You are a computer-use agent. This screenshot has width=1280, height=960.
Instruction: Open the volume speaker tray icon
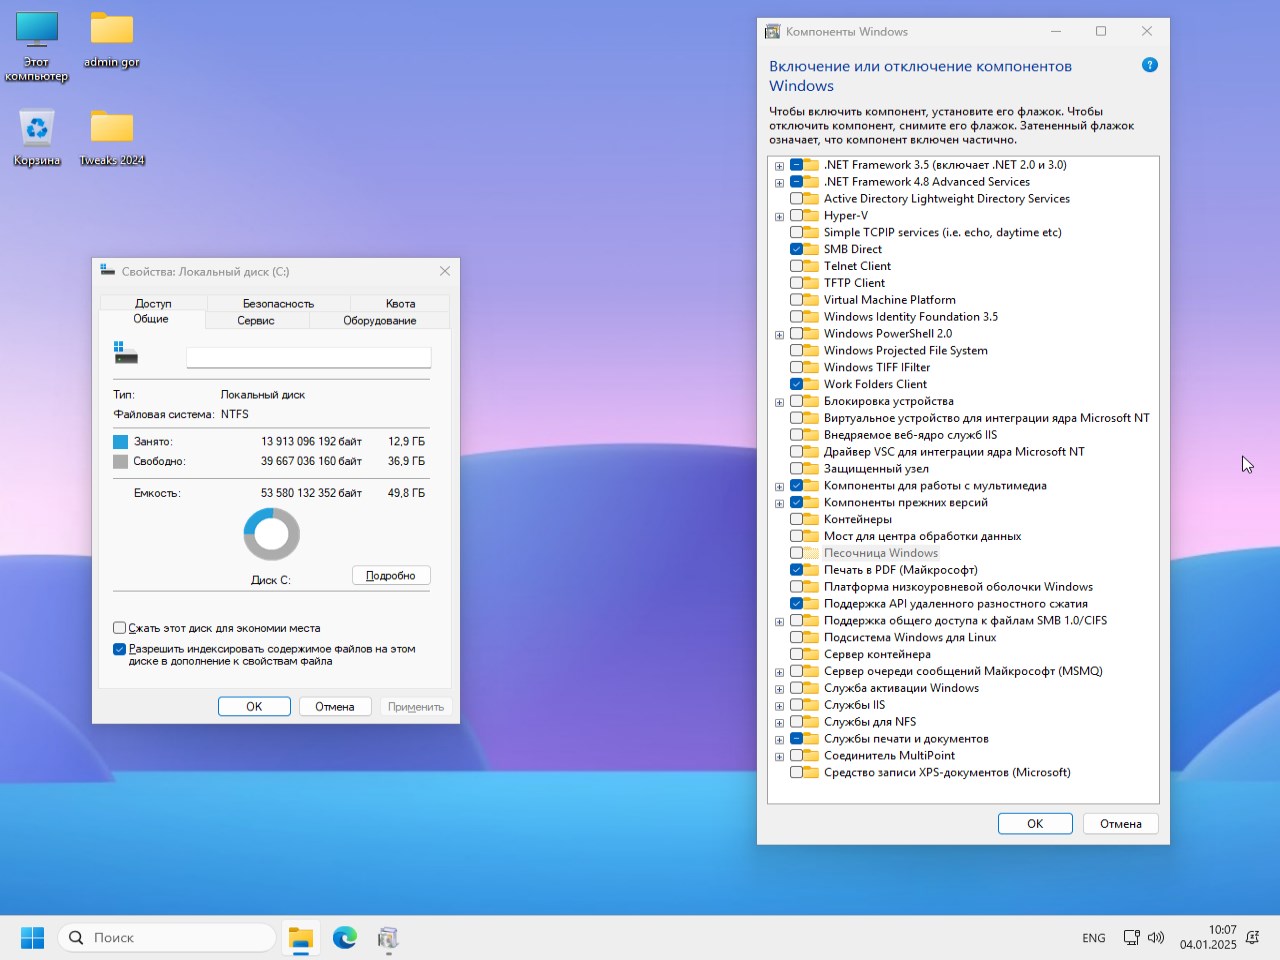tap(1156, 938)
